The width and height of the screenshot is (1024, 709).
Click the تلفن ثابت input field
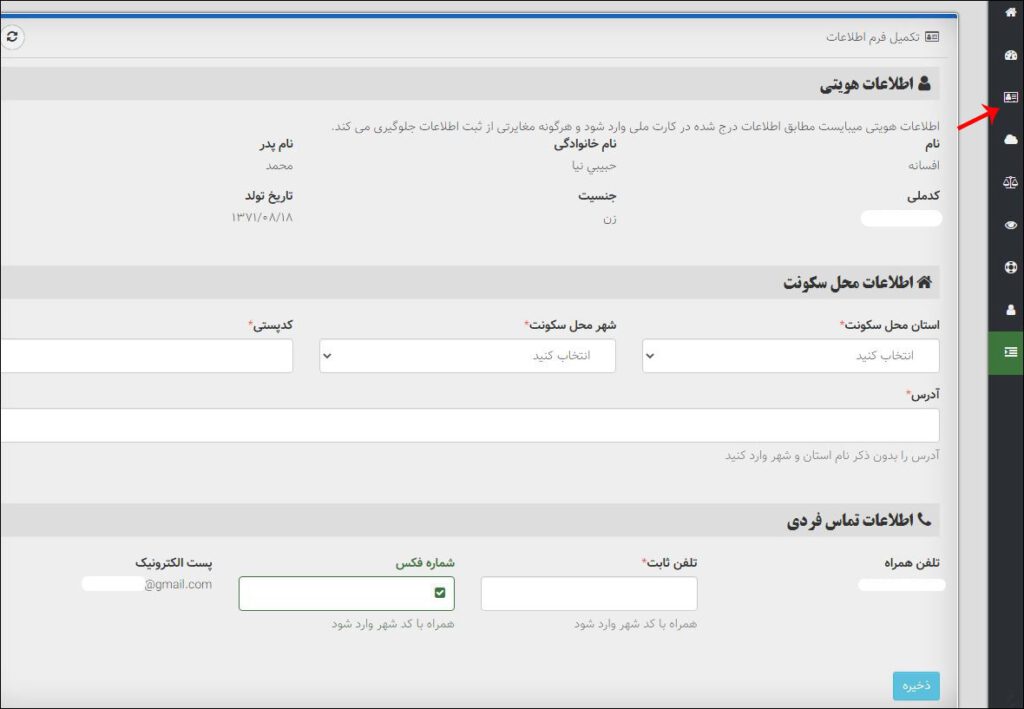click(x=589, y=593)
